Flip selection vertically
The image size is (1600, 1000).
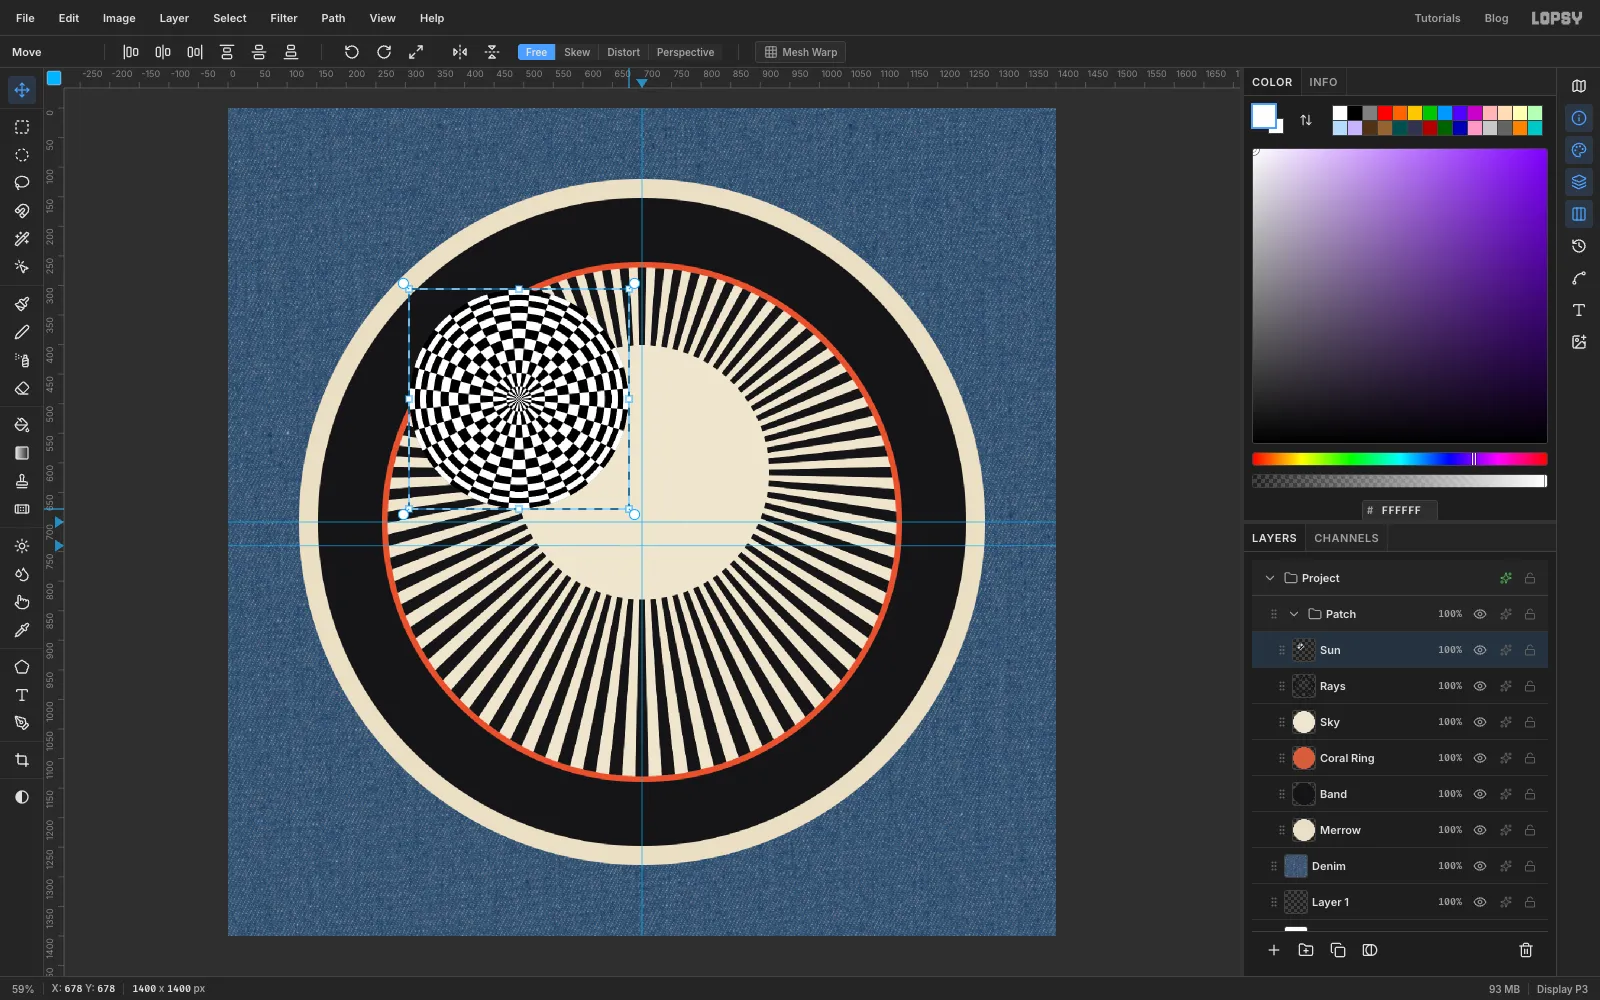[492, 52]
